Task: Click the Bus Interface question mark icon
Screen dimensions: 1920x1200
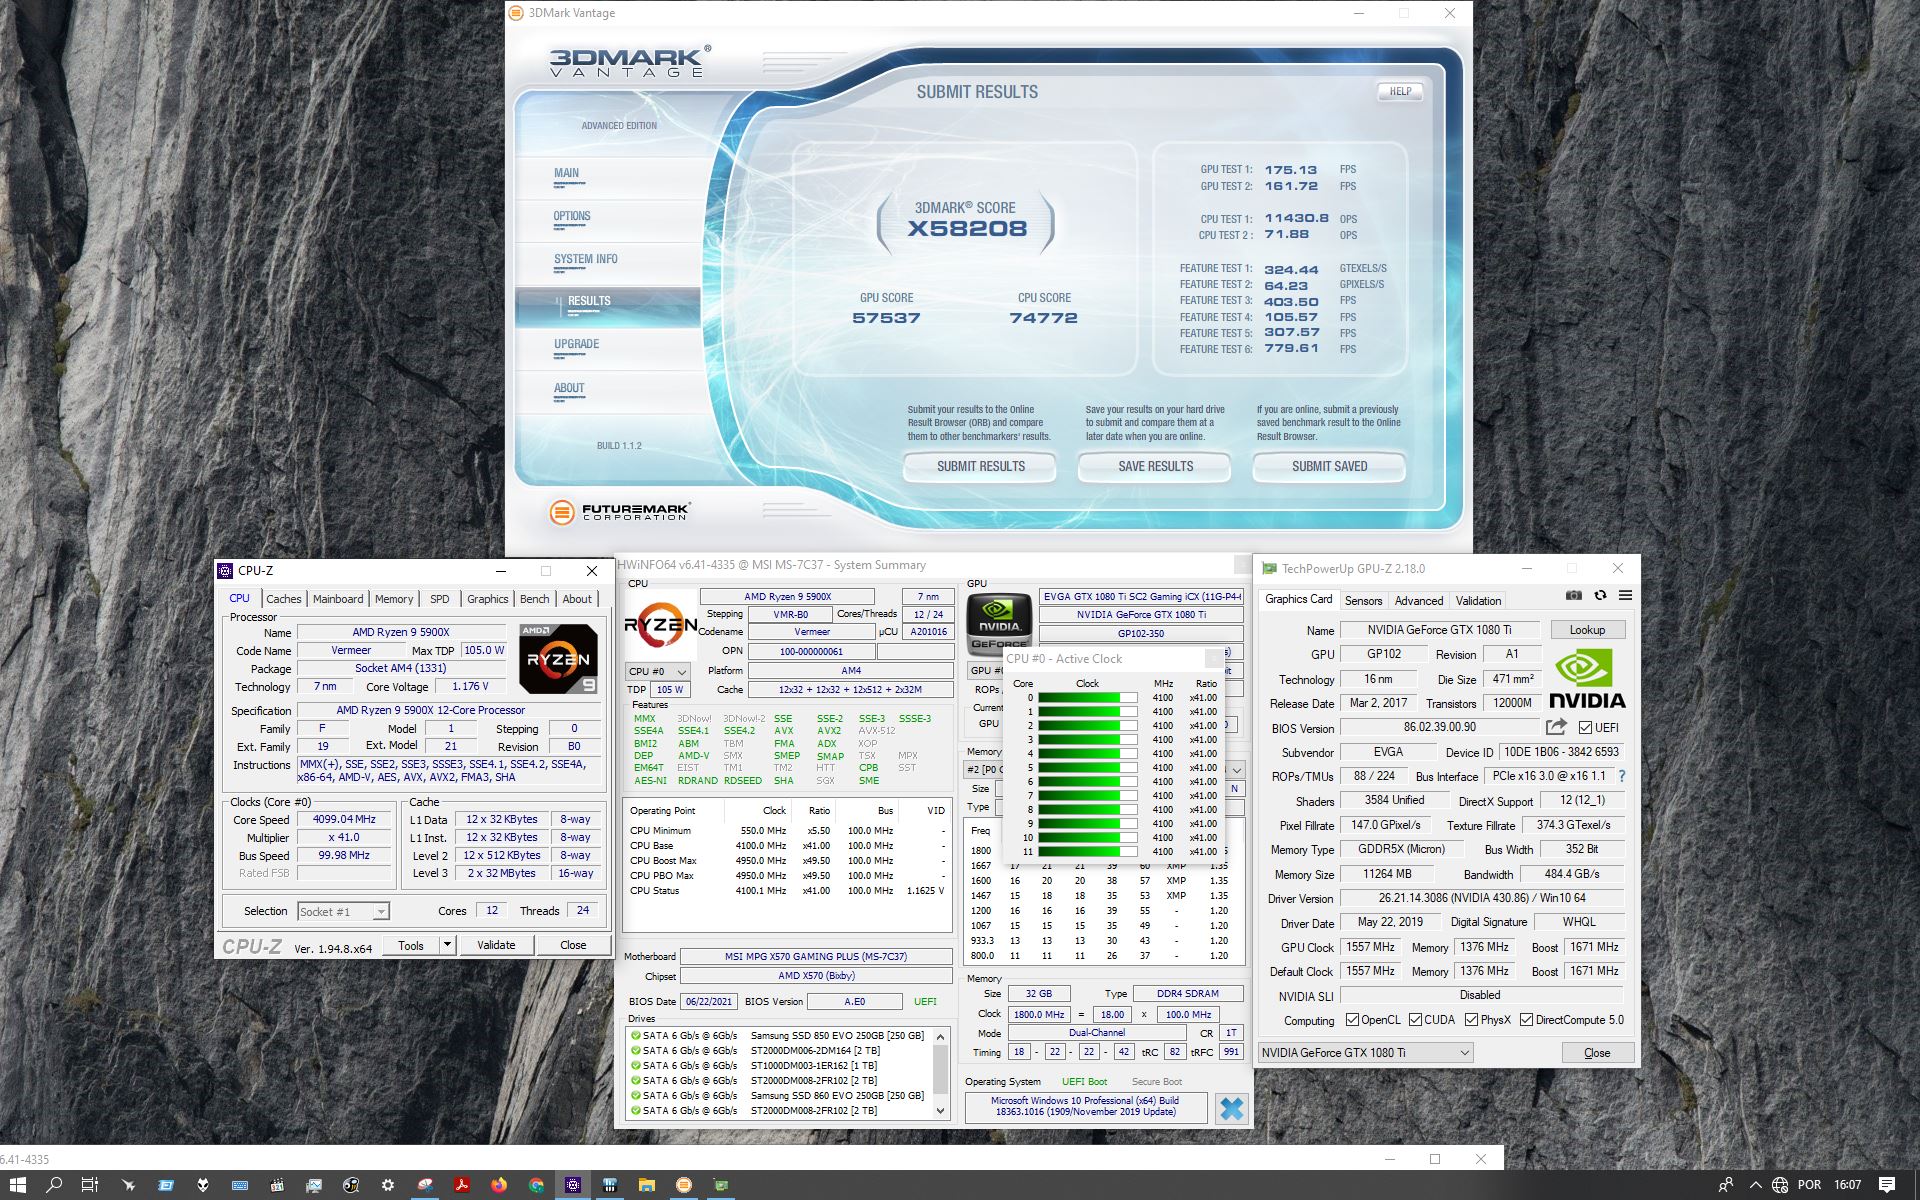Action: [1621, 776]
